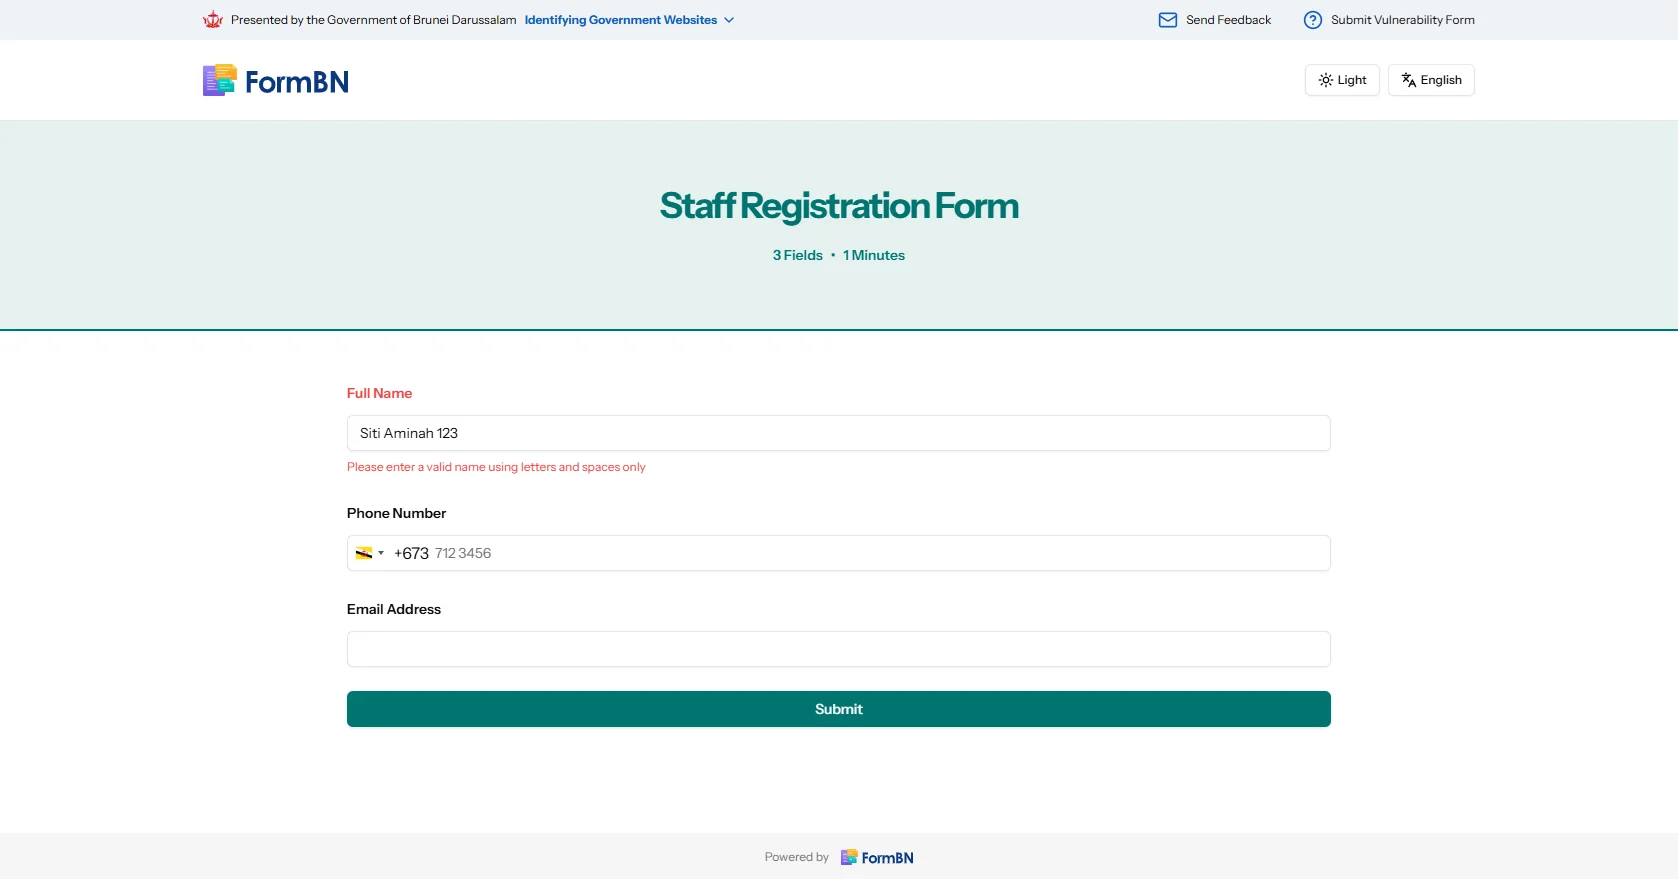This screenshot has width=1678, height=879.
Task: Select the empty Email Address field
Action: coord(838,649)
